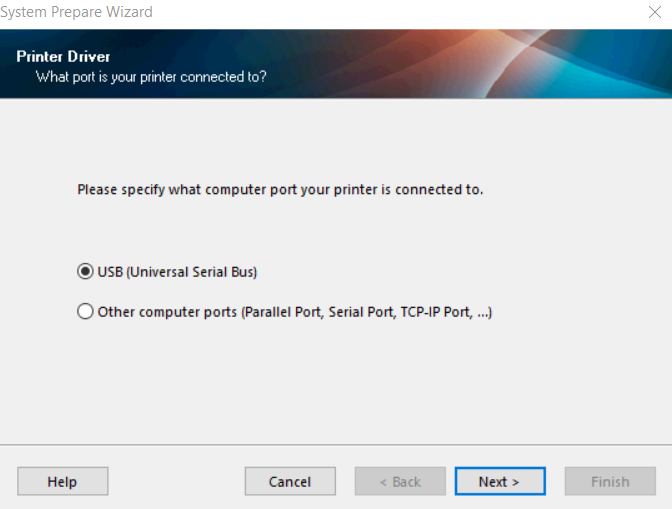Click the grayed-out < Back button

[400, 482]
